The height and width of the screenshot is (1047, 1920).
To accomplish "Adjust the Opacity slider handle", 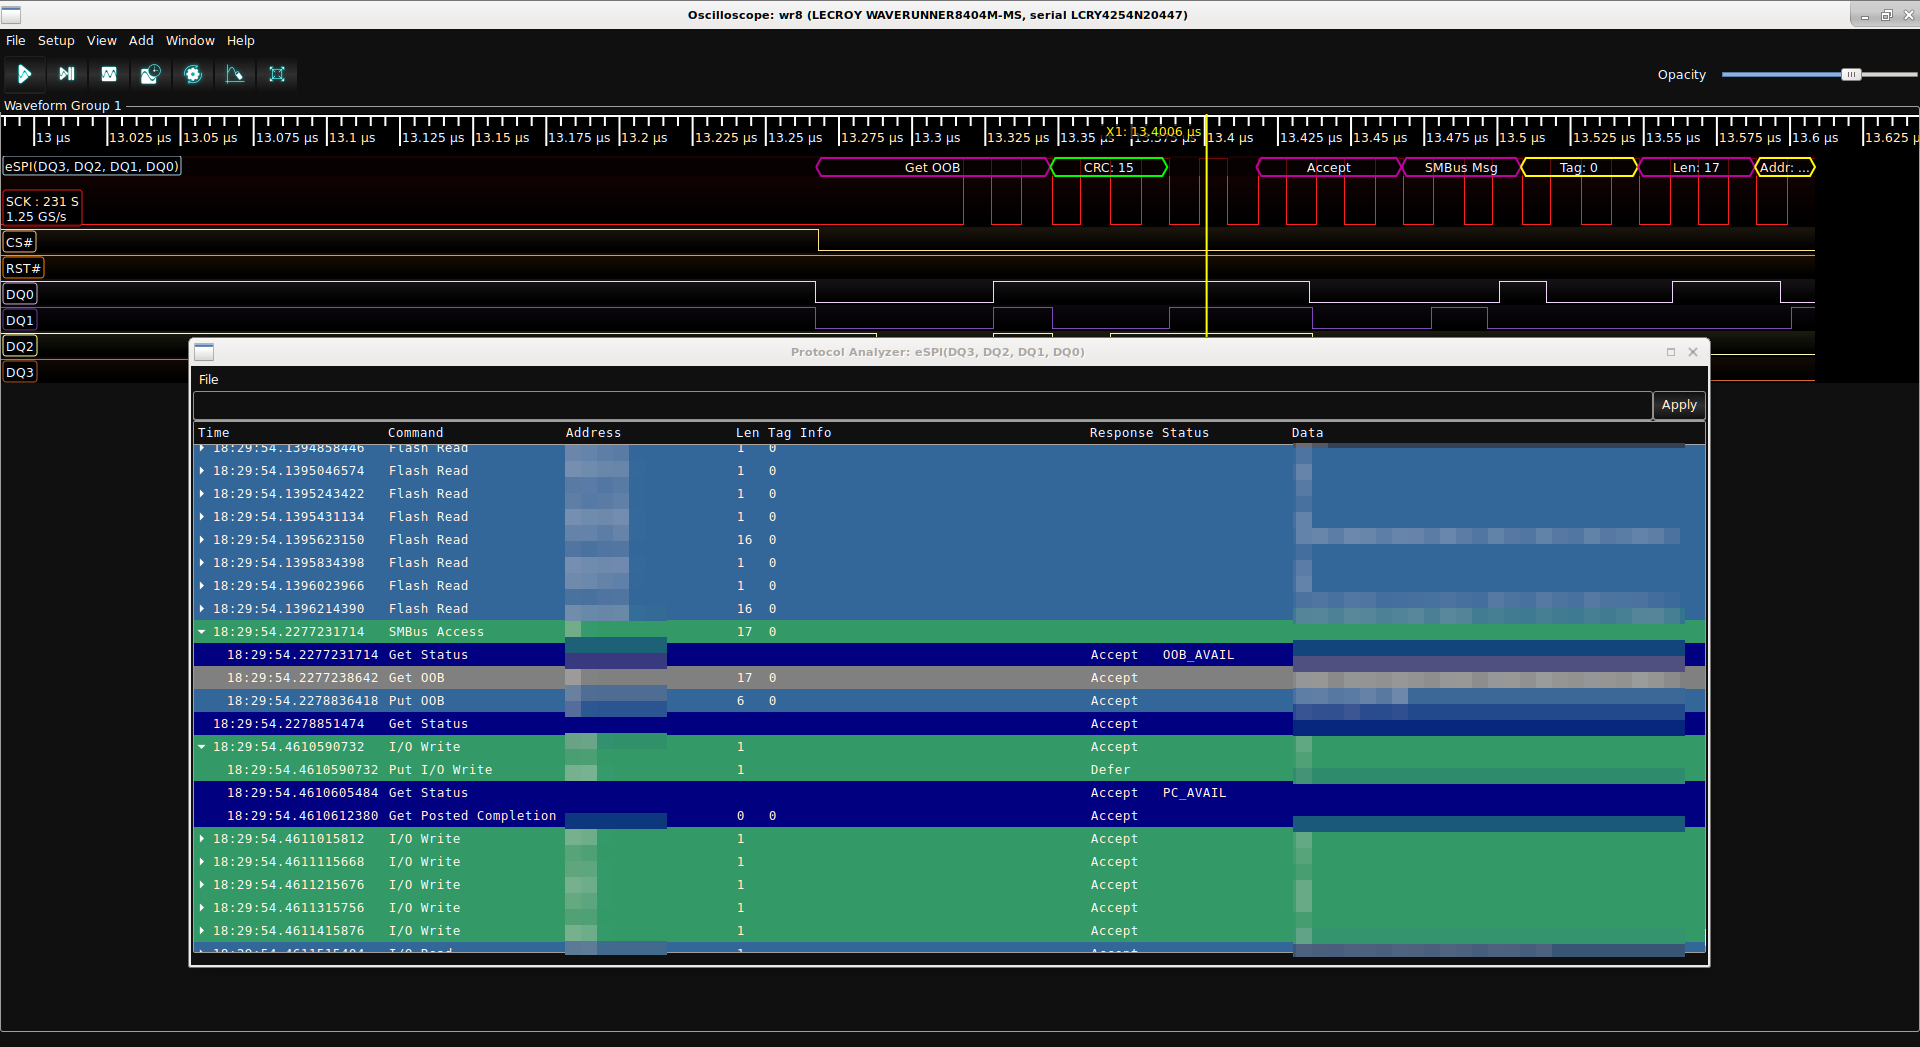I will pos(1851,75).
